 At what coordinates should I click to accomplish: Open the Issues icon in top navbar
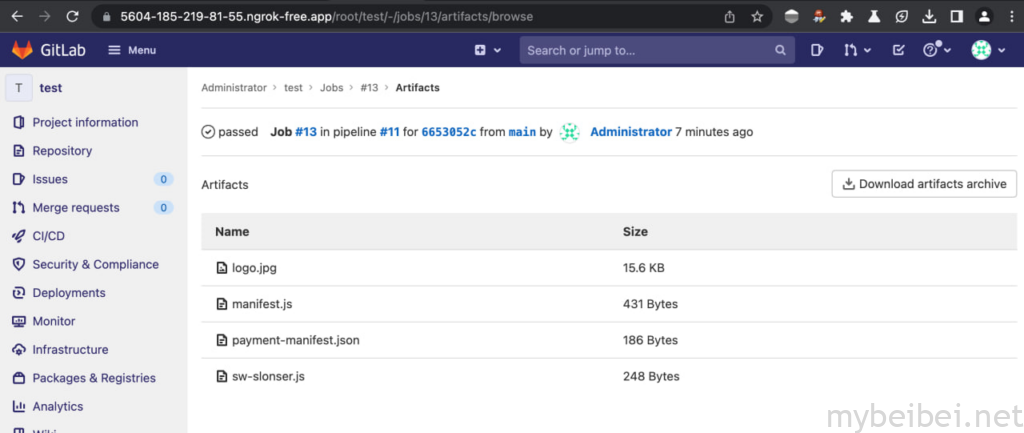coord(817,50)
